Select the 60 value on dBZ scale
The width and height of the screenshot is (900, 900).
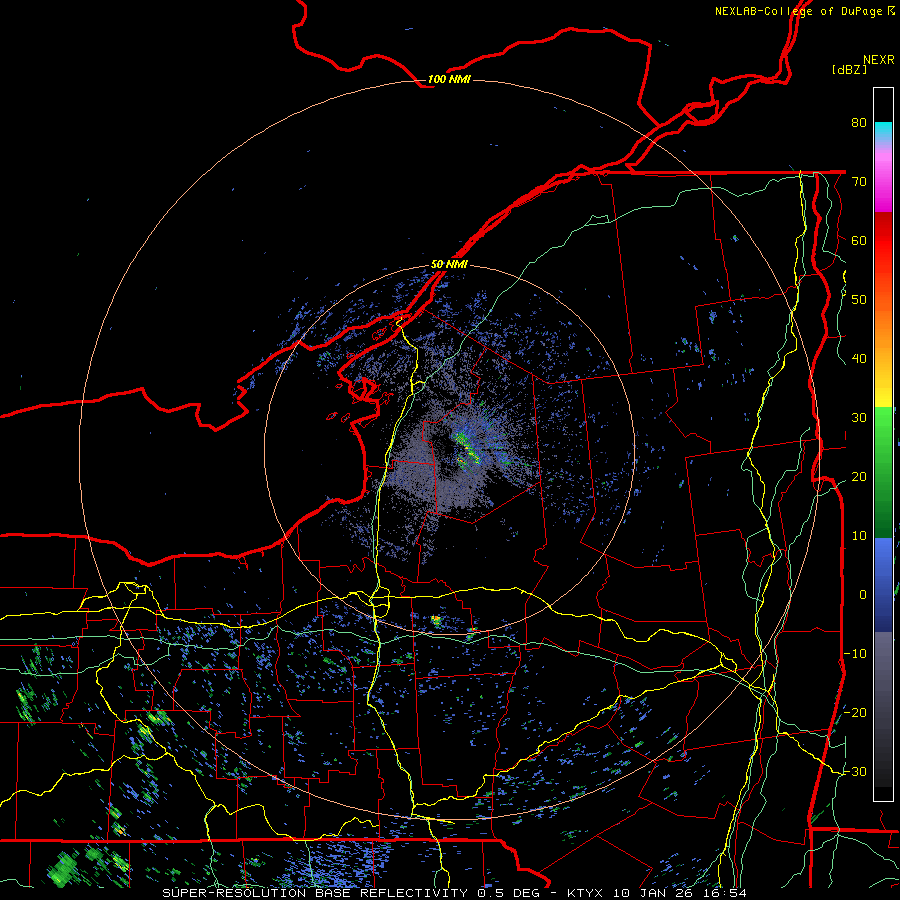coord(859,240)
